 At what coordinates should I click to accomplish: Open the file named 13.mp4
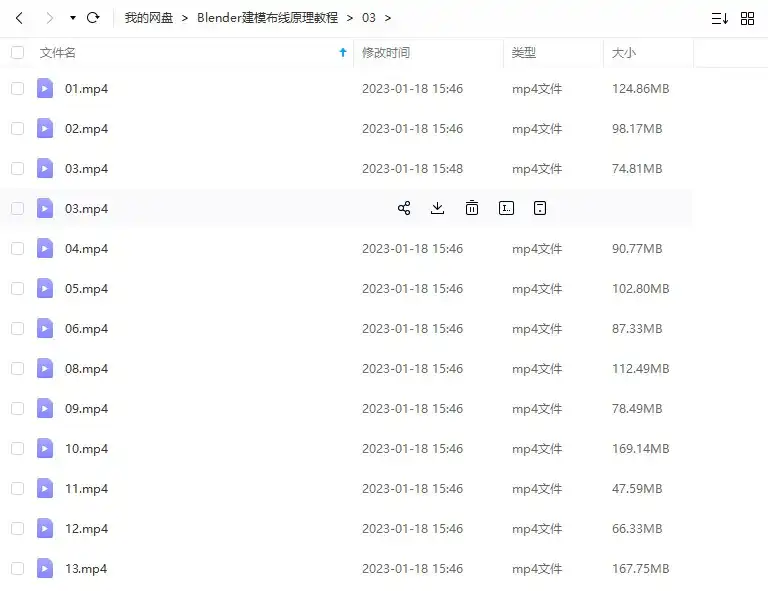86,569
